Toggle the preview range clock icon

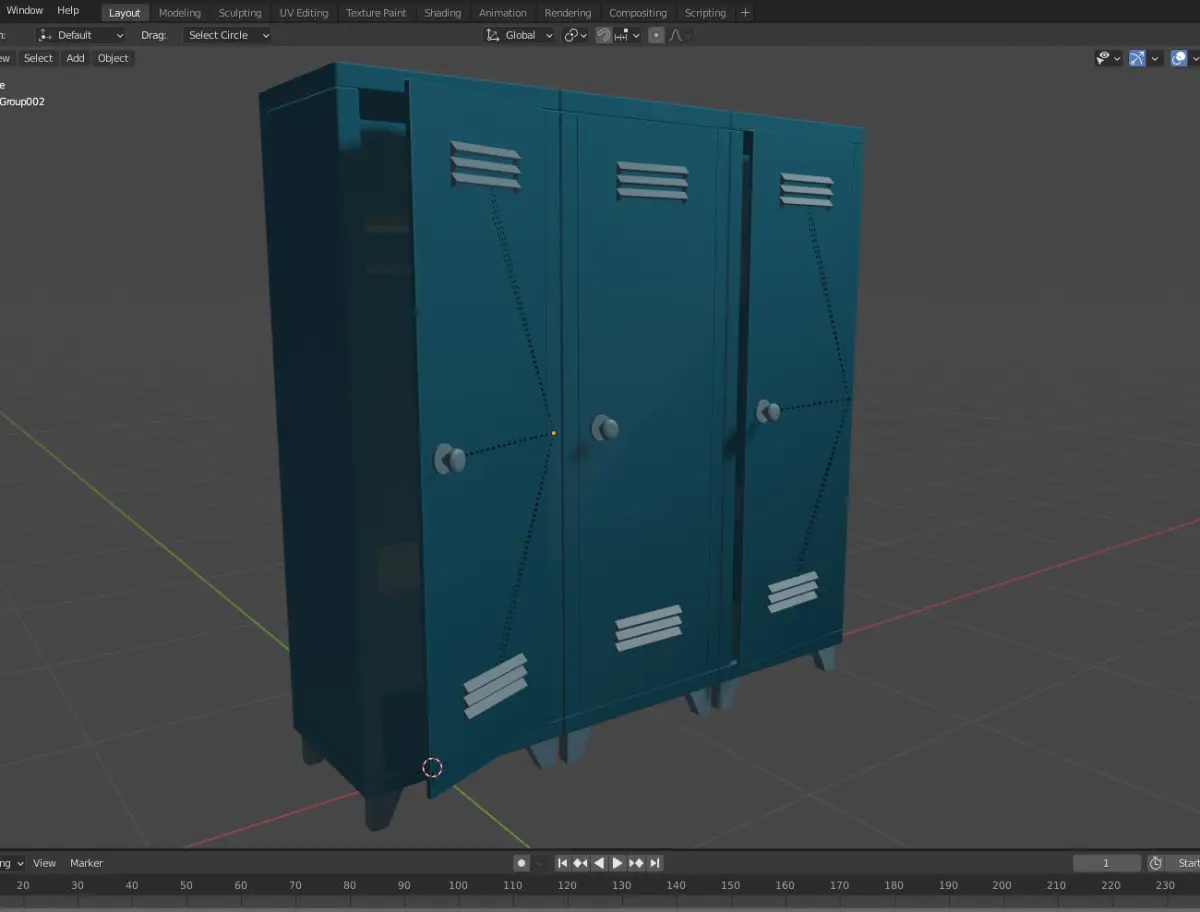point(1155,863)
